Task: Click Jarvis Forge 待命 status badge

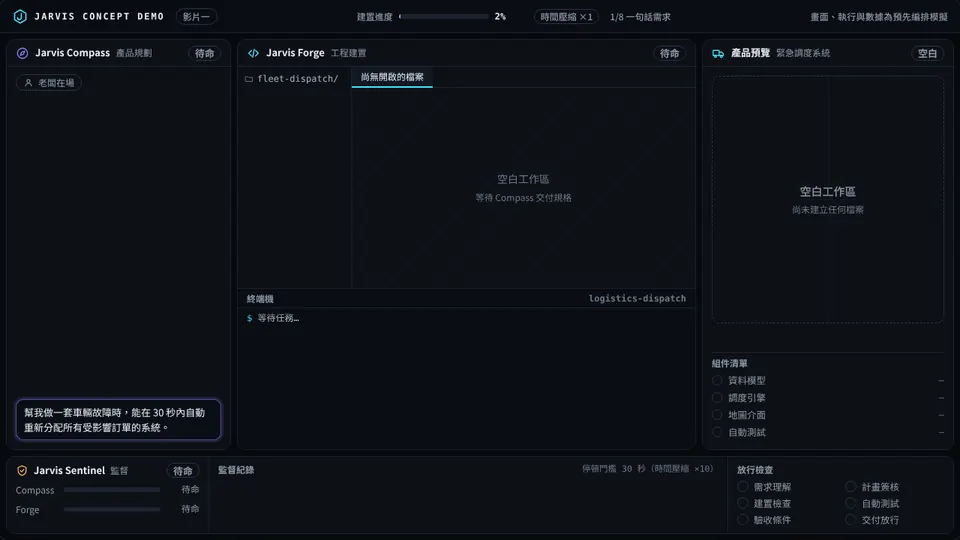Action: tap(669, 53)
